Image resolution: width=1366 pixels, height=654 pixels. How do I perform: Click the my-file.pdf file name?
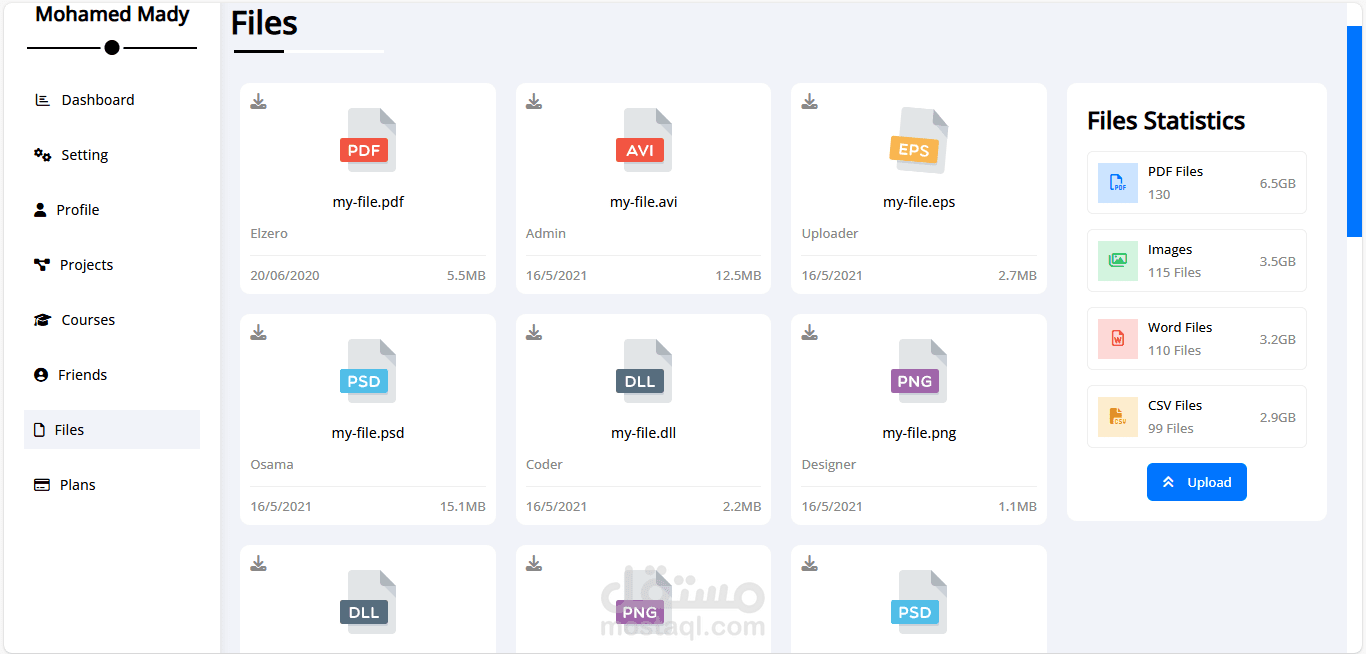368,202
